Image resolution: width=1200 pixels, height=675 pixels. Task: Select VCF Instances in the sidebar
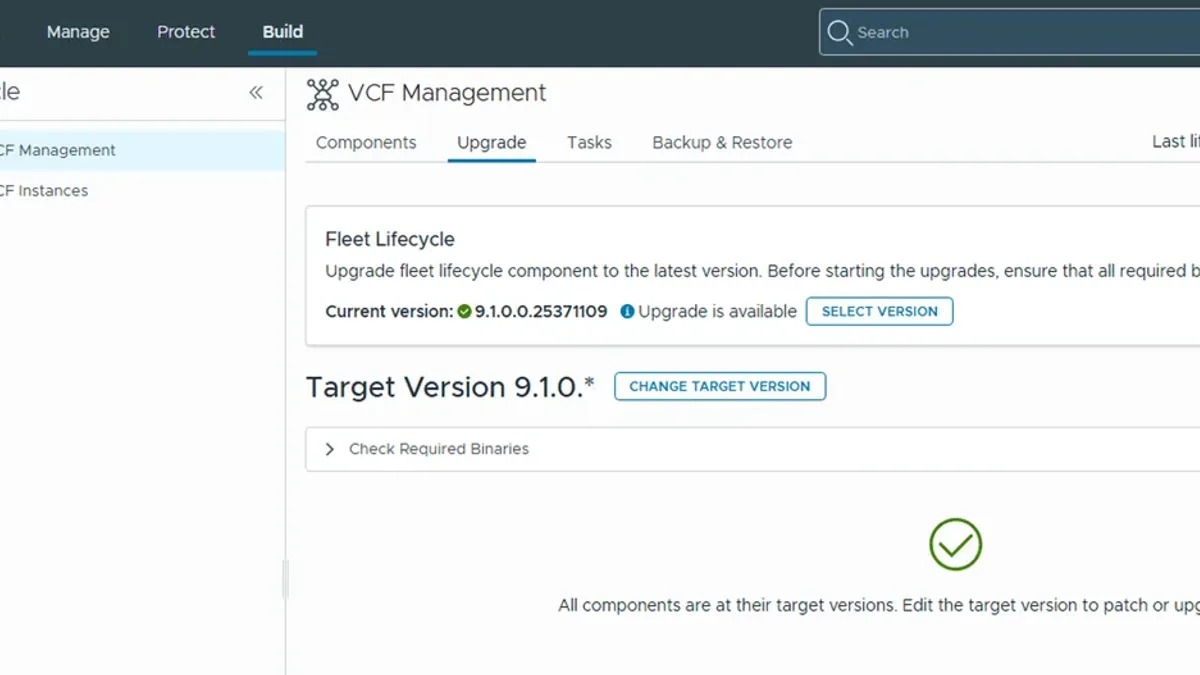click(x=142, y=190)
